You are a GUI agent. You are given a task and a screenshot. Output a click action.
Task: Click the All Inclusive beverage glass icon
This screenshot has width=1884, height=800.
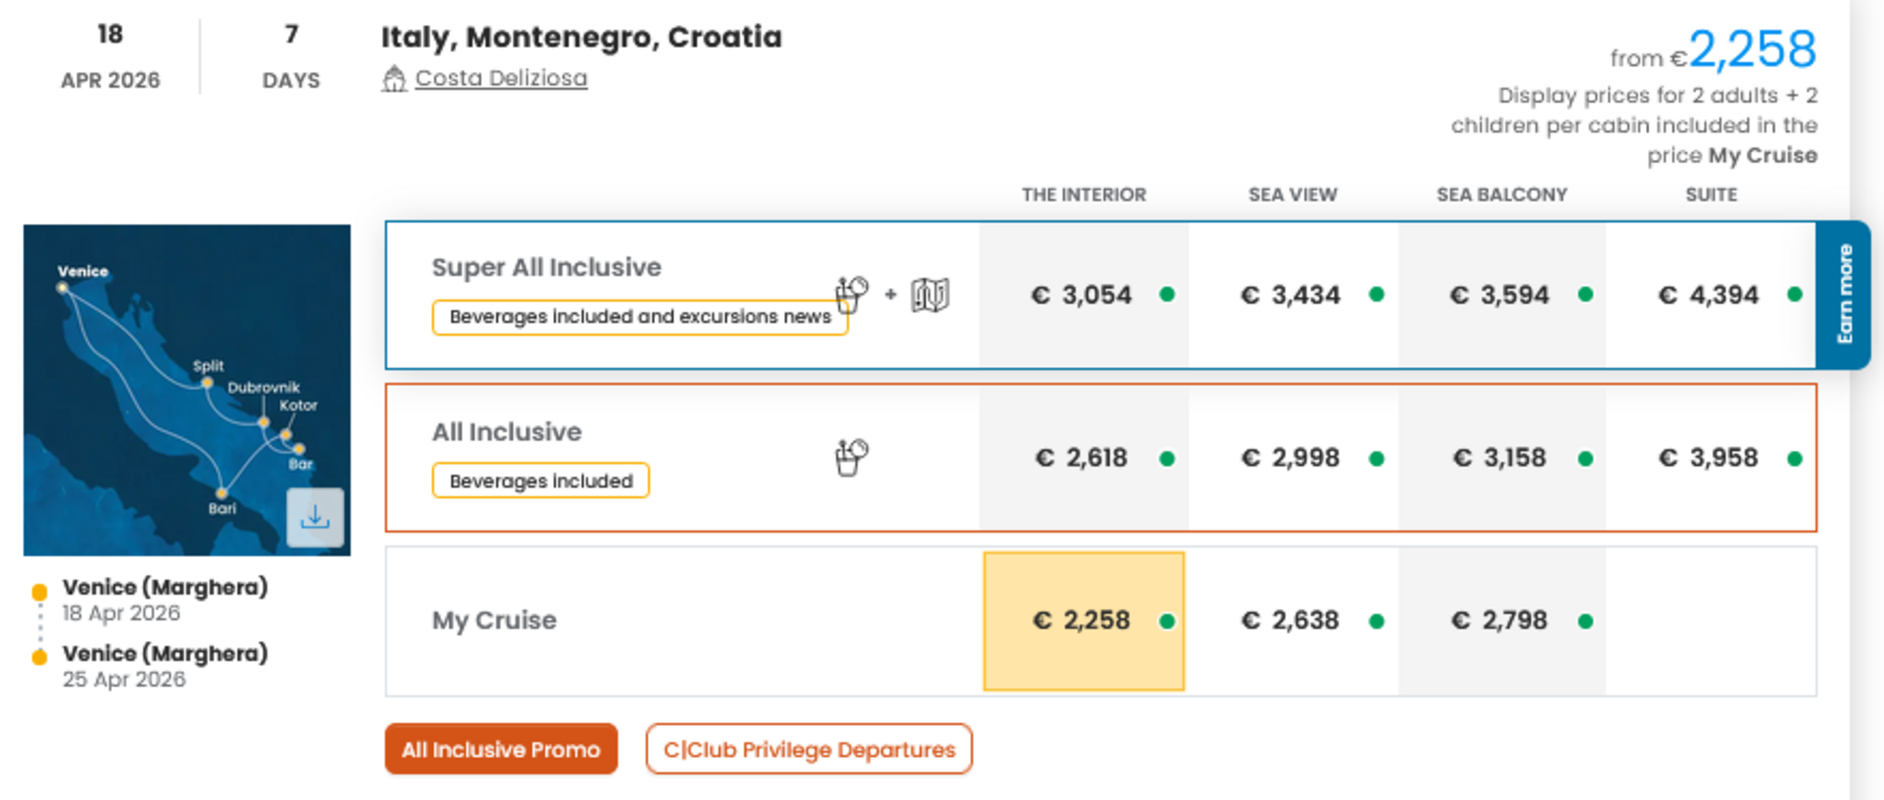point(851,458)
